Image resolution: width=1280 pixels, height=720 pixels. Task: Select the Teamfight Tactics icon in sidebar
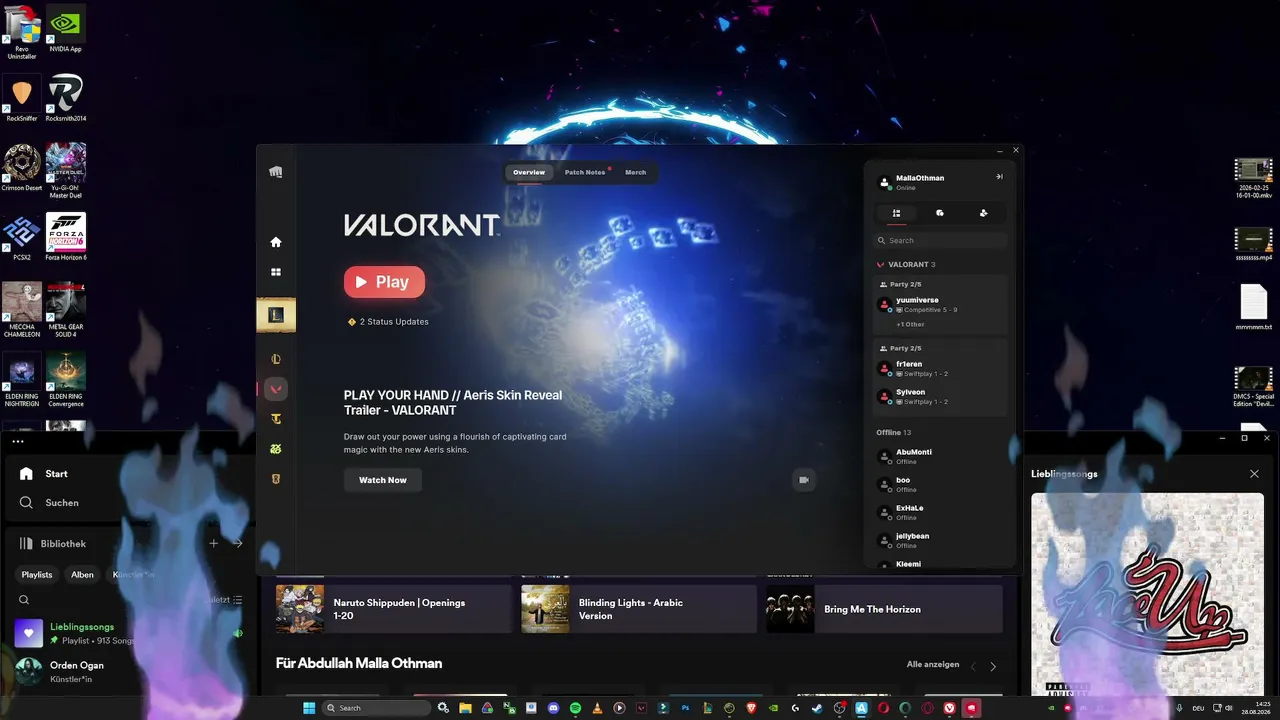coord(276,419)
